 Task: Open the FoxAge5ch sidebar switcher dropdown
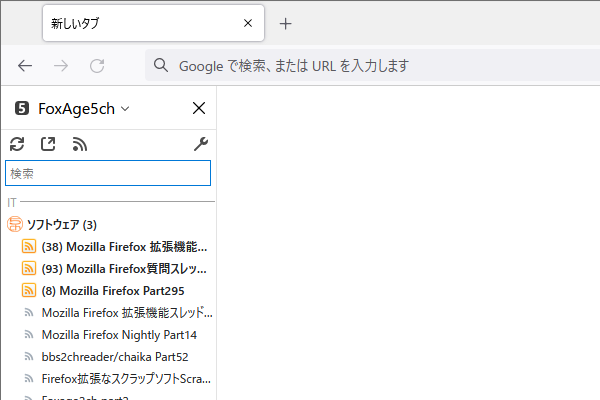coord(125,109)
